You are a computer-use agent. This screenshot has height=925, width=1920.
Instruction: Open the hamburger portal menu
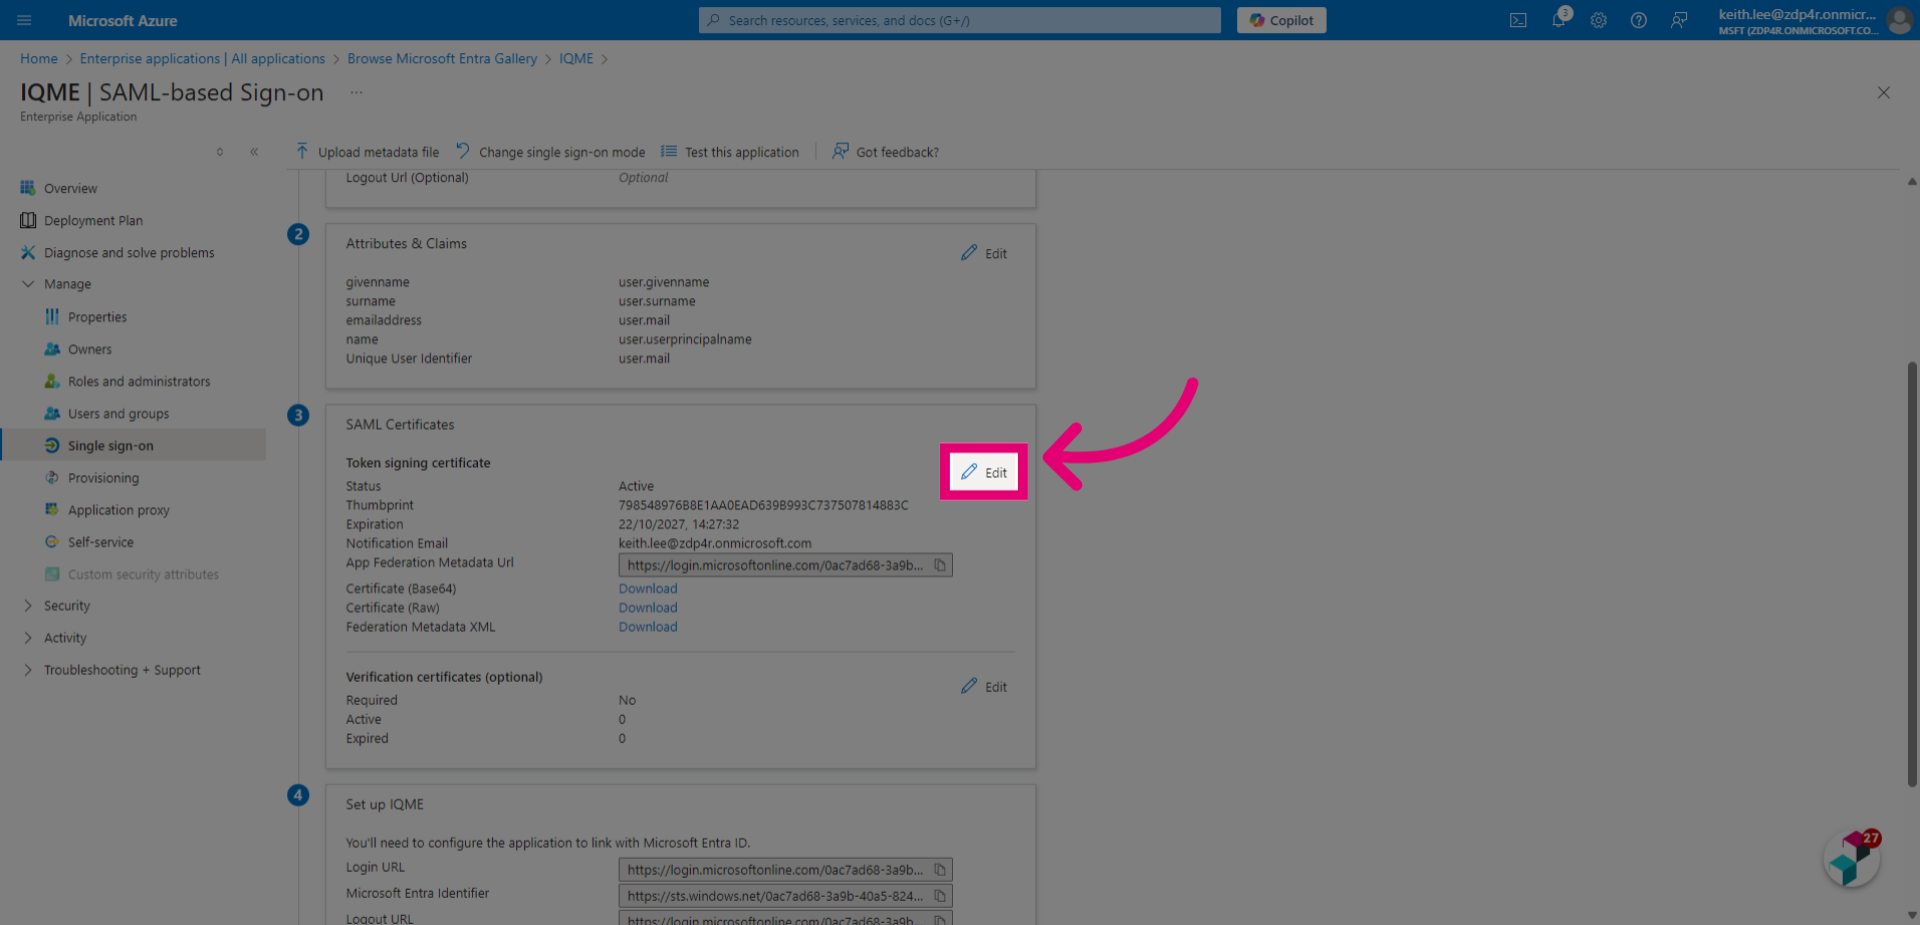coord(25,20)
